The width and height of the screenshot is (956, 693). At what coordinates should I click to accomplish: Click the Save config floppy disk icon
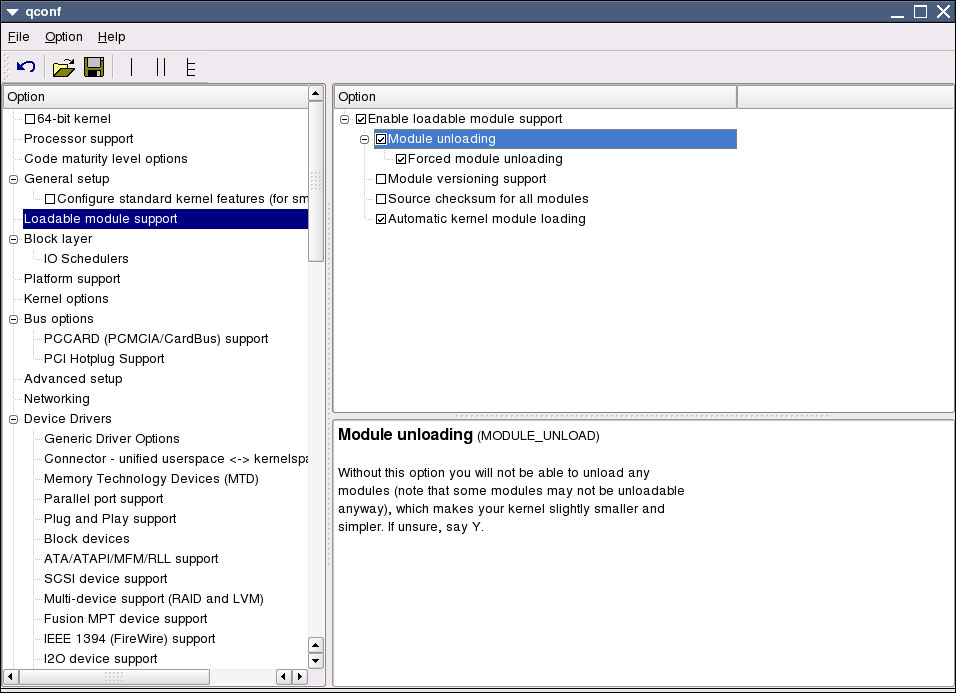pyautogui.click(x=94, y=67)
